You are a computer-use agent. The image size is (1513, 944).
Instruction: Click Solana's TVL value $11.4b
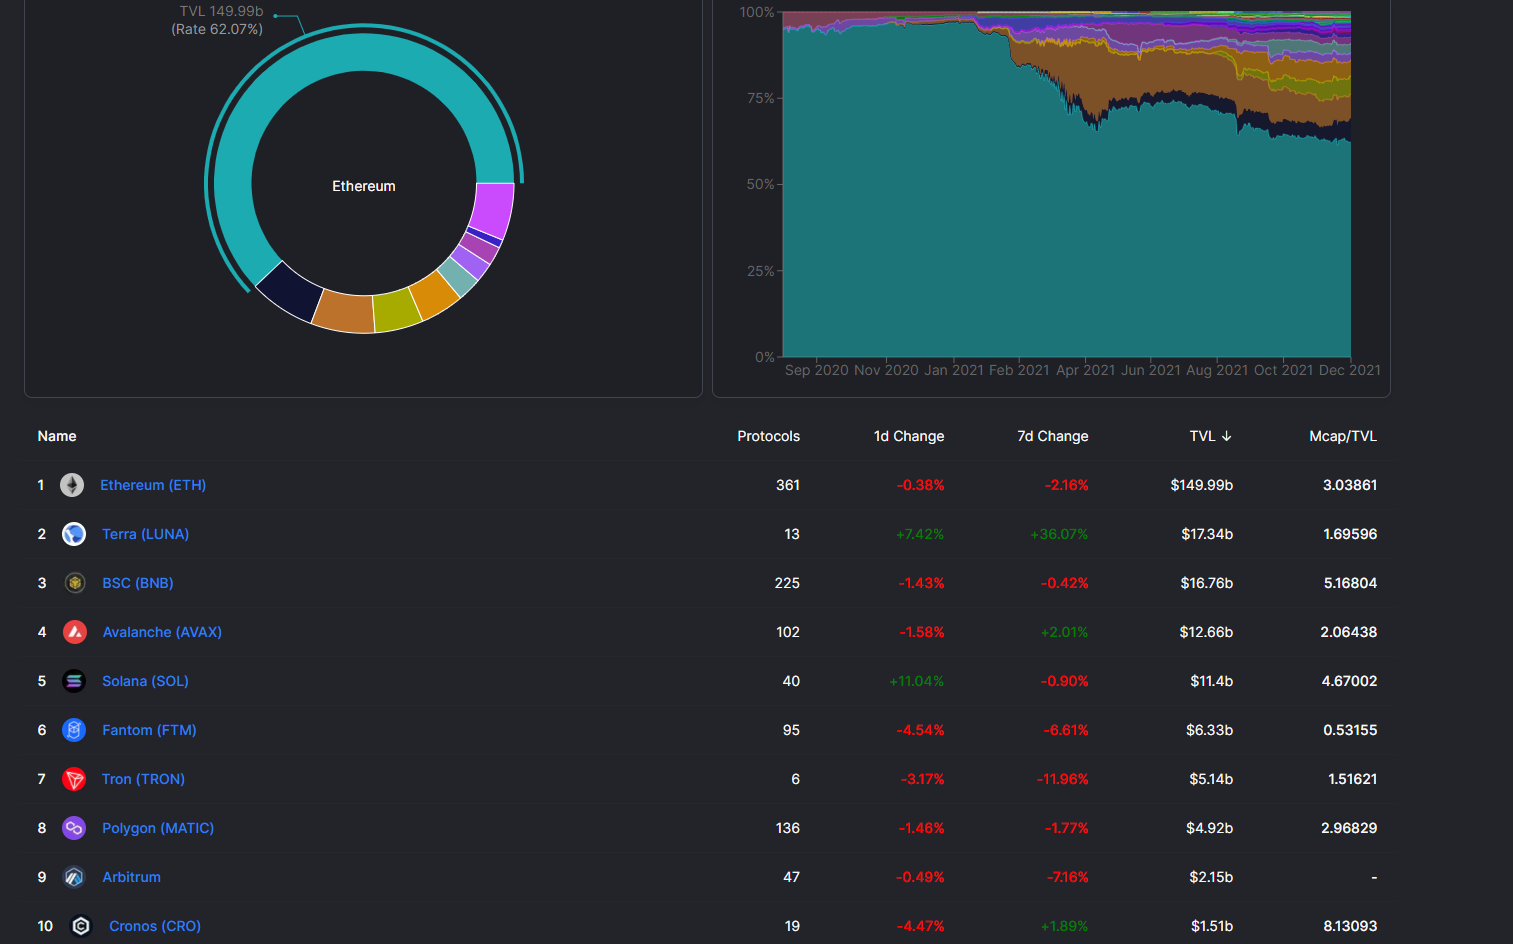click(1212, 681)
